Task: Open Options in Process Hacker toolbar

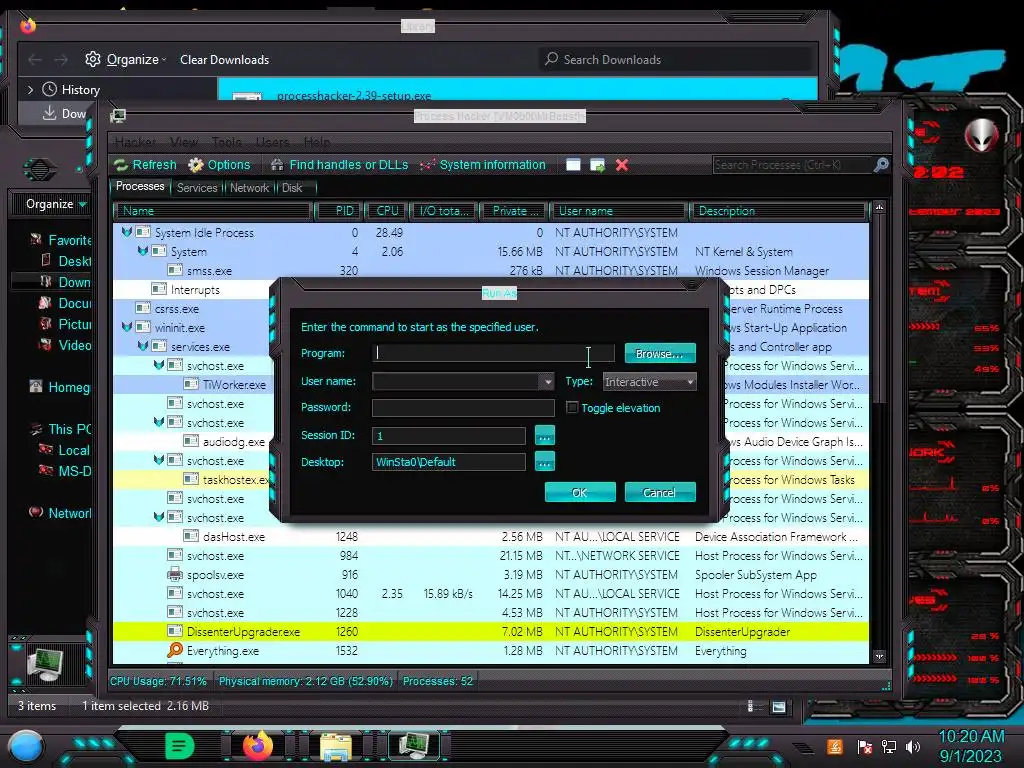Action: (219, 165)
